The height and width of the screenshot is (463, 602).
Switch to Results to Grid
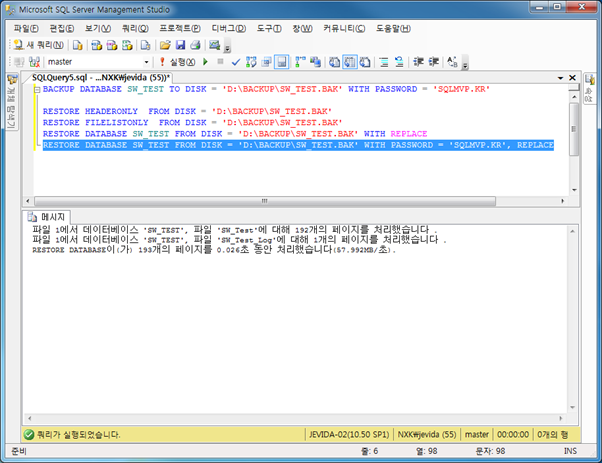pos(350,62)
